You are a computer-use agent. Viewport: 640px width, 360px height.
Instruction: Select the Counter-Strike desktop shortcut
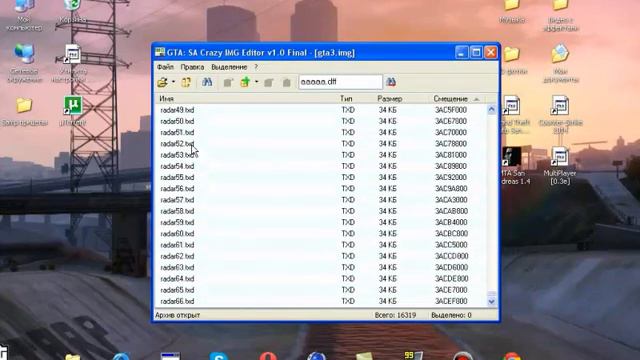click(x=560, y=114)
